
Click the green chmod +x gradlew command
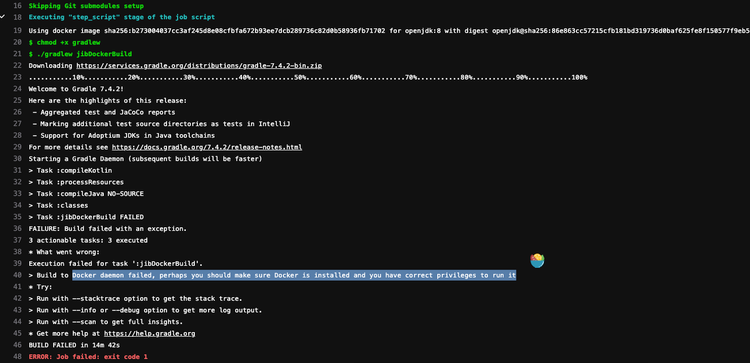coord(64,42)
